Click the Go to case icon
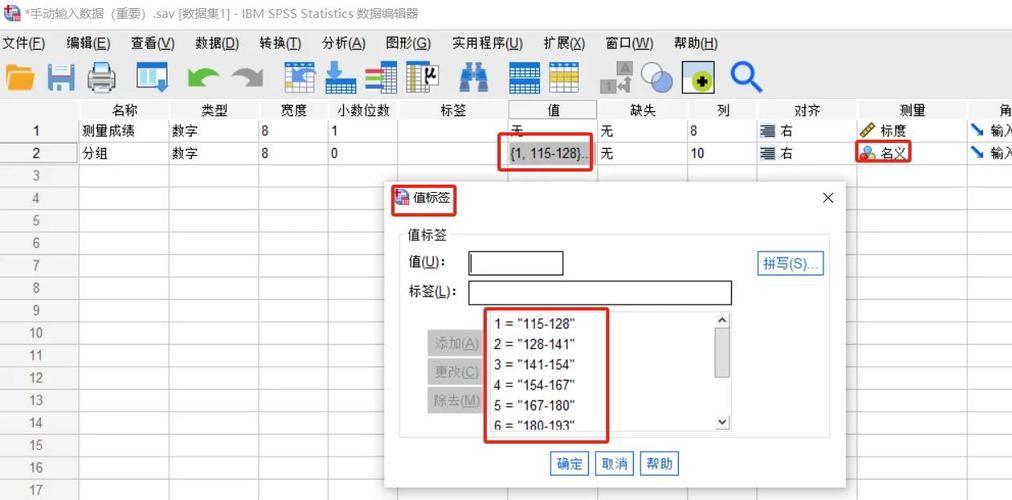Screen dimensions: 1012x500 tap(300, 77)
